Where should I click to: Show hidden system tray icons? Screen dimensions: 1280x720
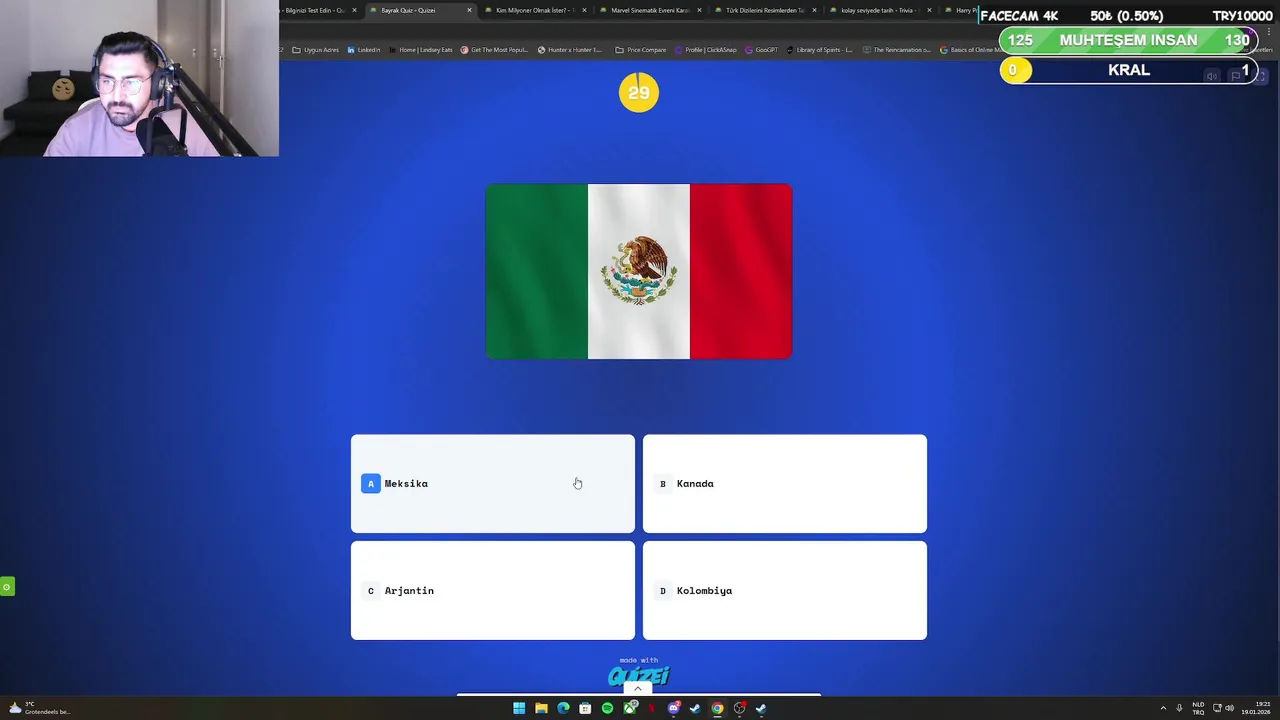[1163, 708]
